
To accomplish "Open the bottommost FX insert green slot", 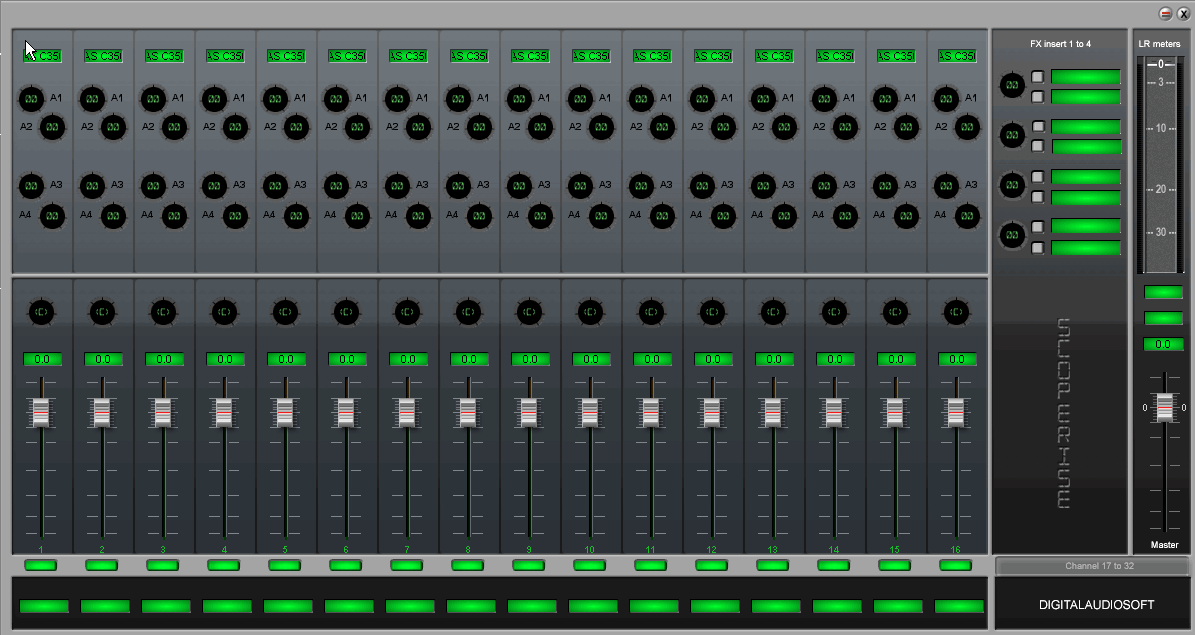I will 1085,247.
